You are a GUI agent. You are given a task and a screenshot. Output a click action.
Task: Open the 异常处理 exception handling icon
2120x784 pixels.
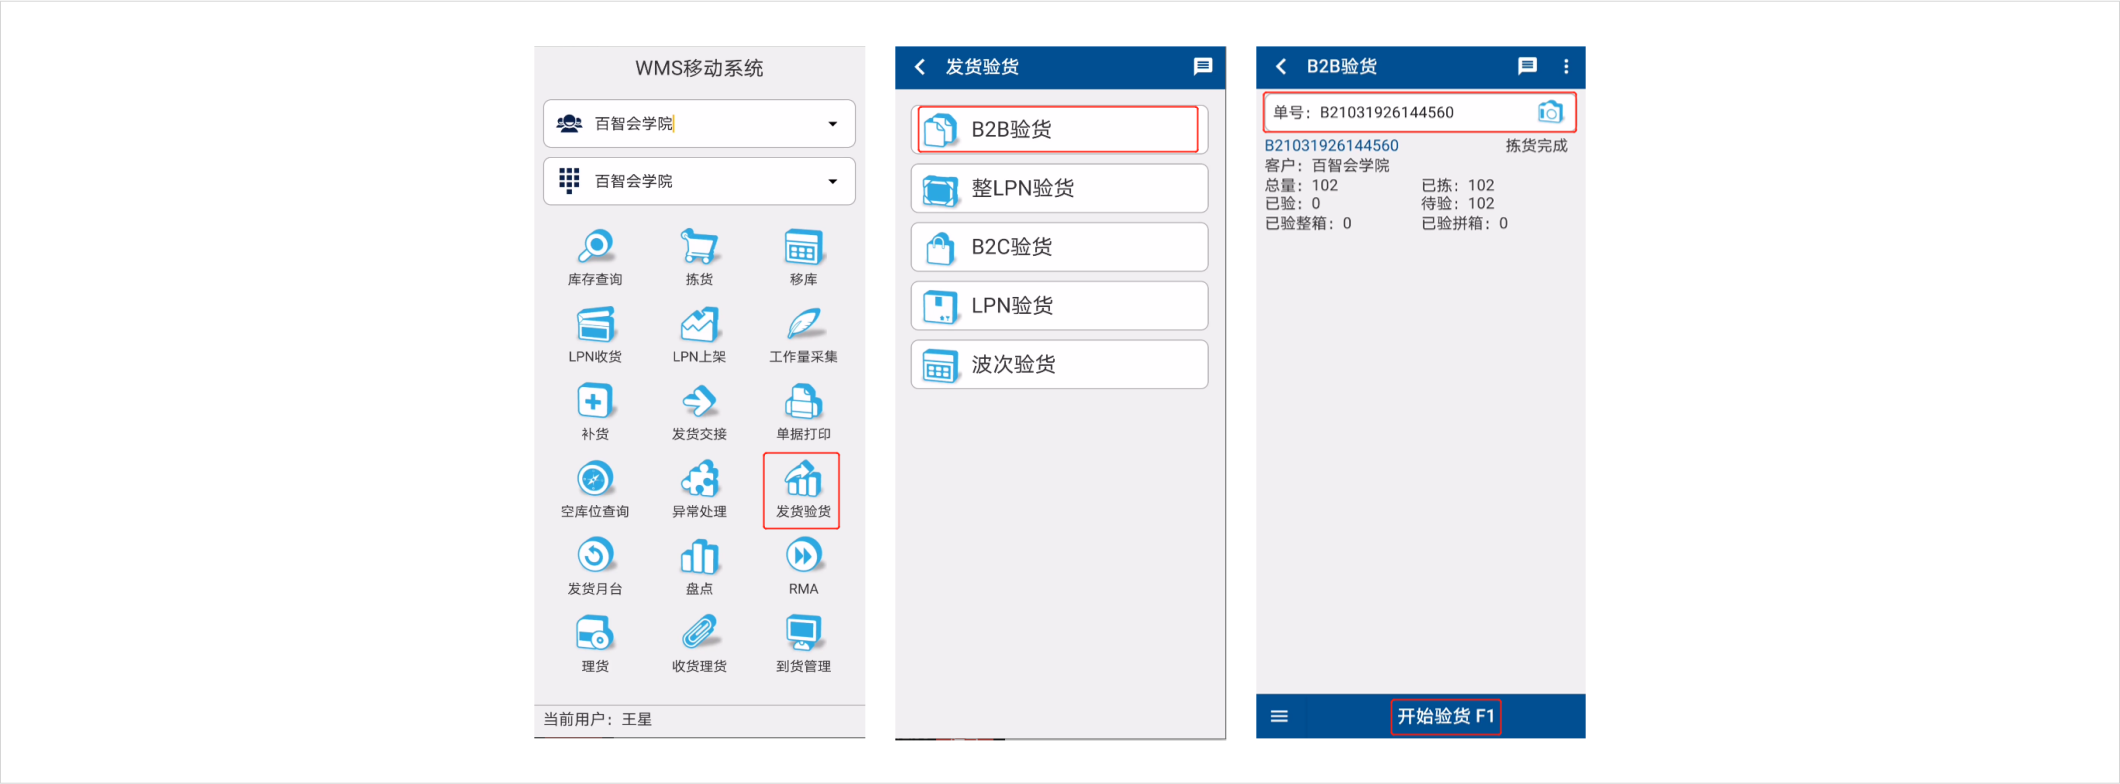[699, 481]
